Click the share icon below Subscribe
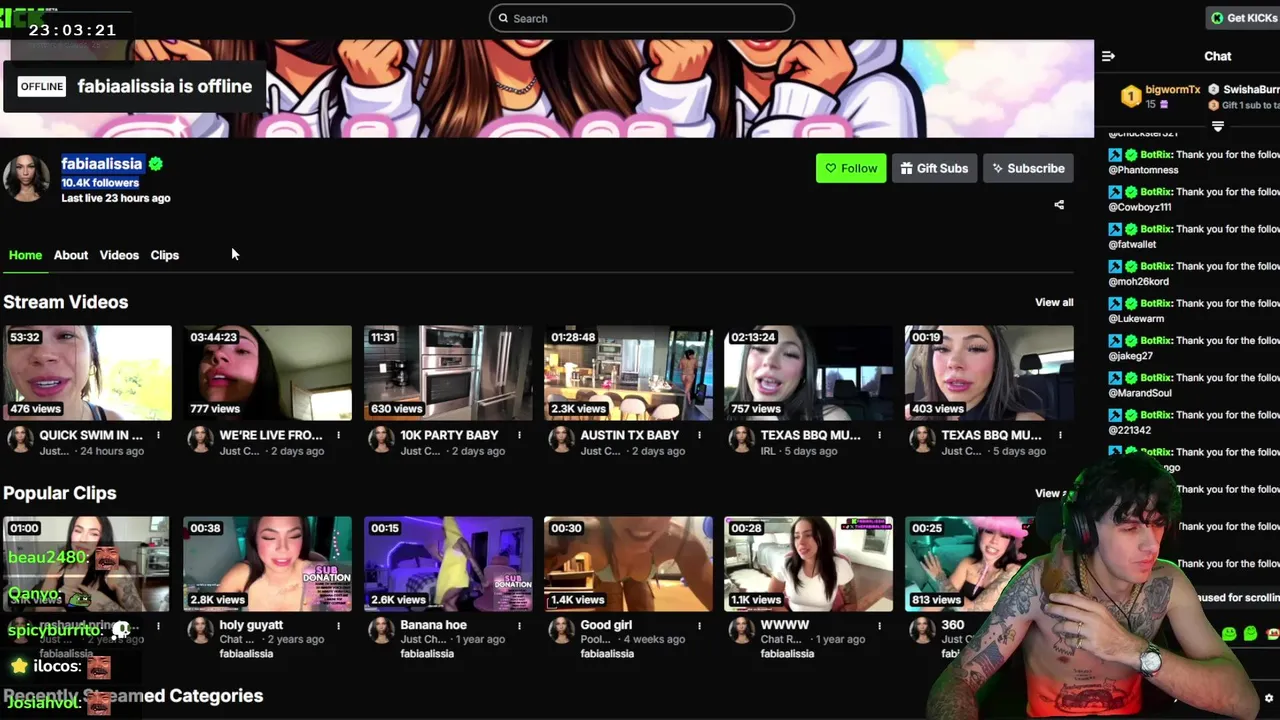This screenshot has height=720, width=1280. (1059, 205)
